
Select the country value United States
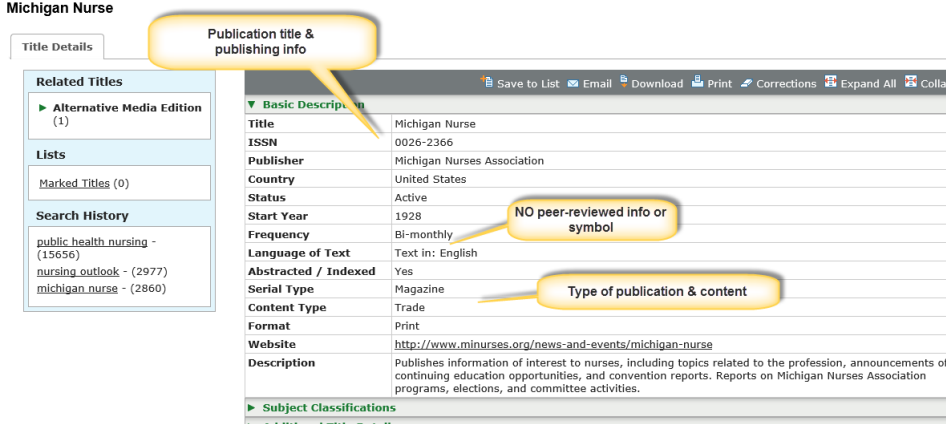pos(430,179)
